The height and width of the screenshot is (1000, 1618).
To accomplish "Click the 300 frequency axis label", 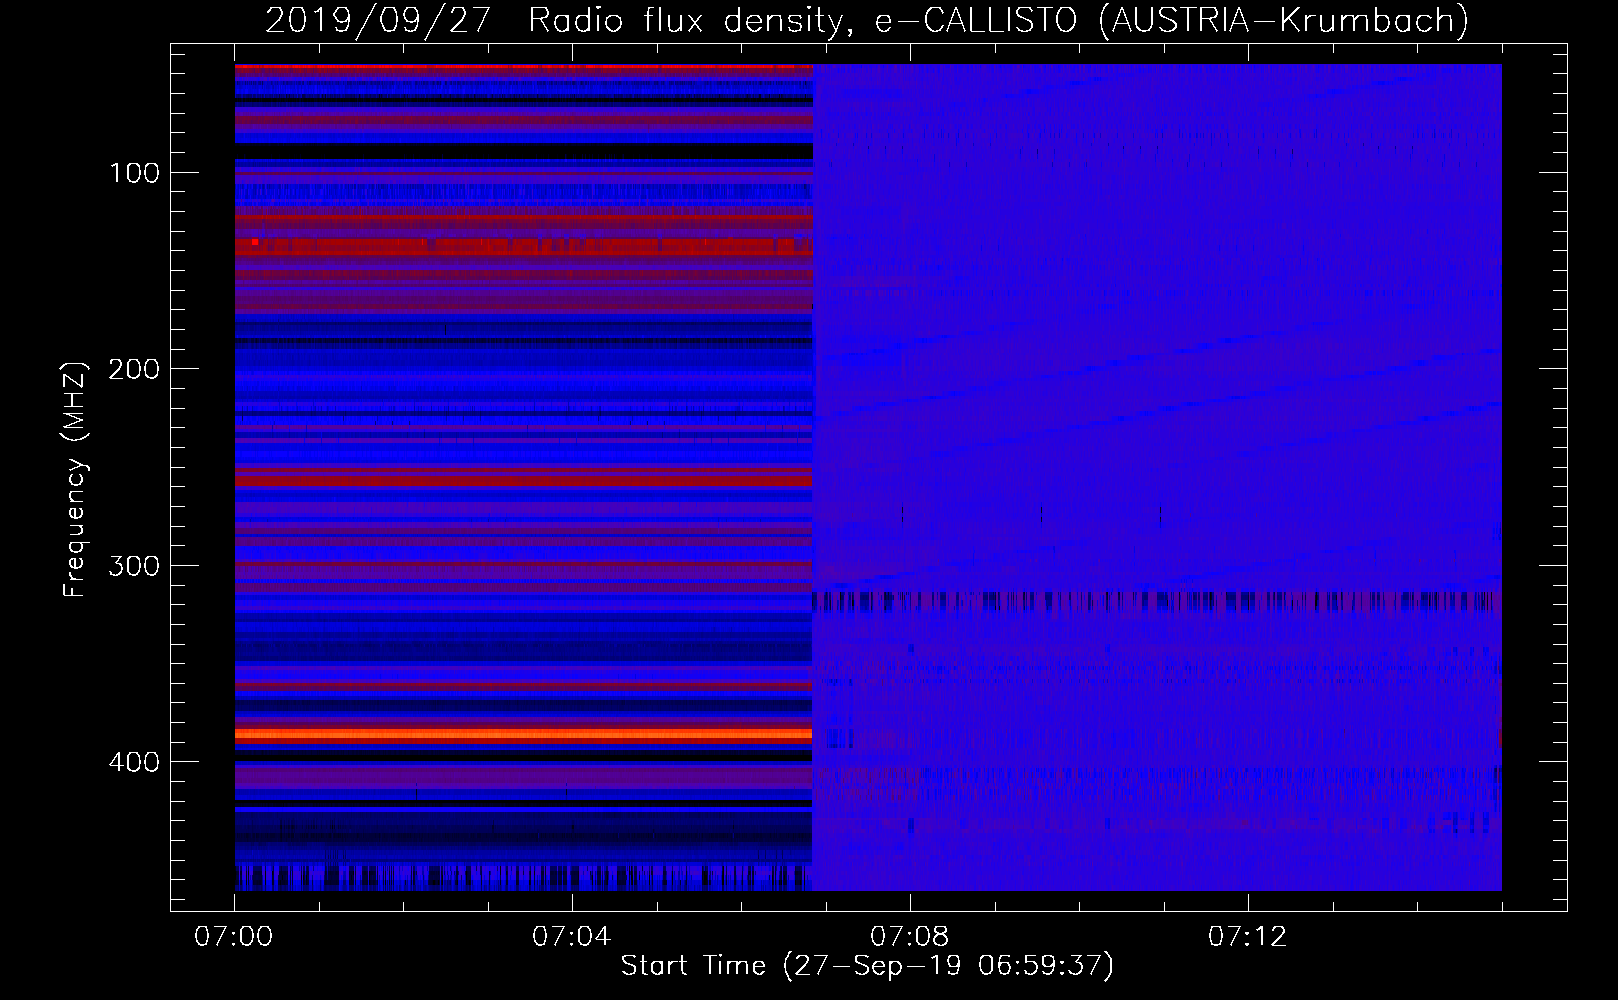I will tap(134, 566).
